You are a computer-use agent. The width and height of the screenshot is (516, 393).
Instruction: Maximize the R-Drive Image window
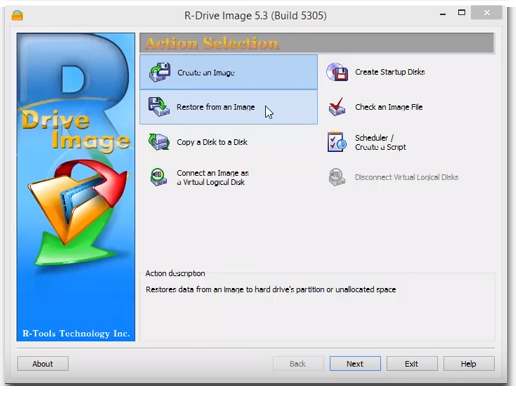point(462,13)
